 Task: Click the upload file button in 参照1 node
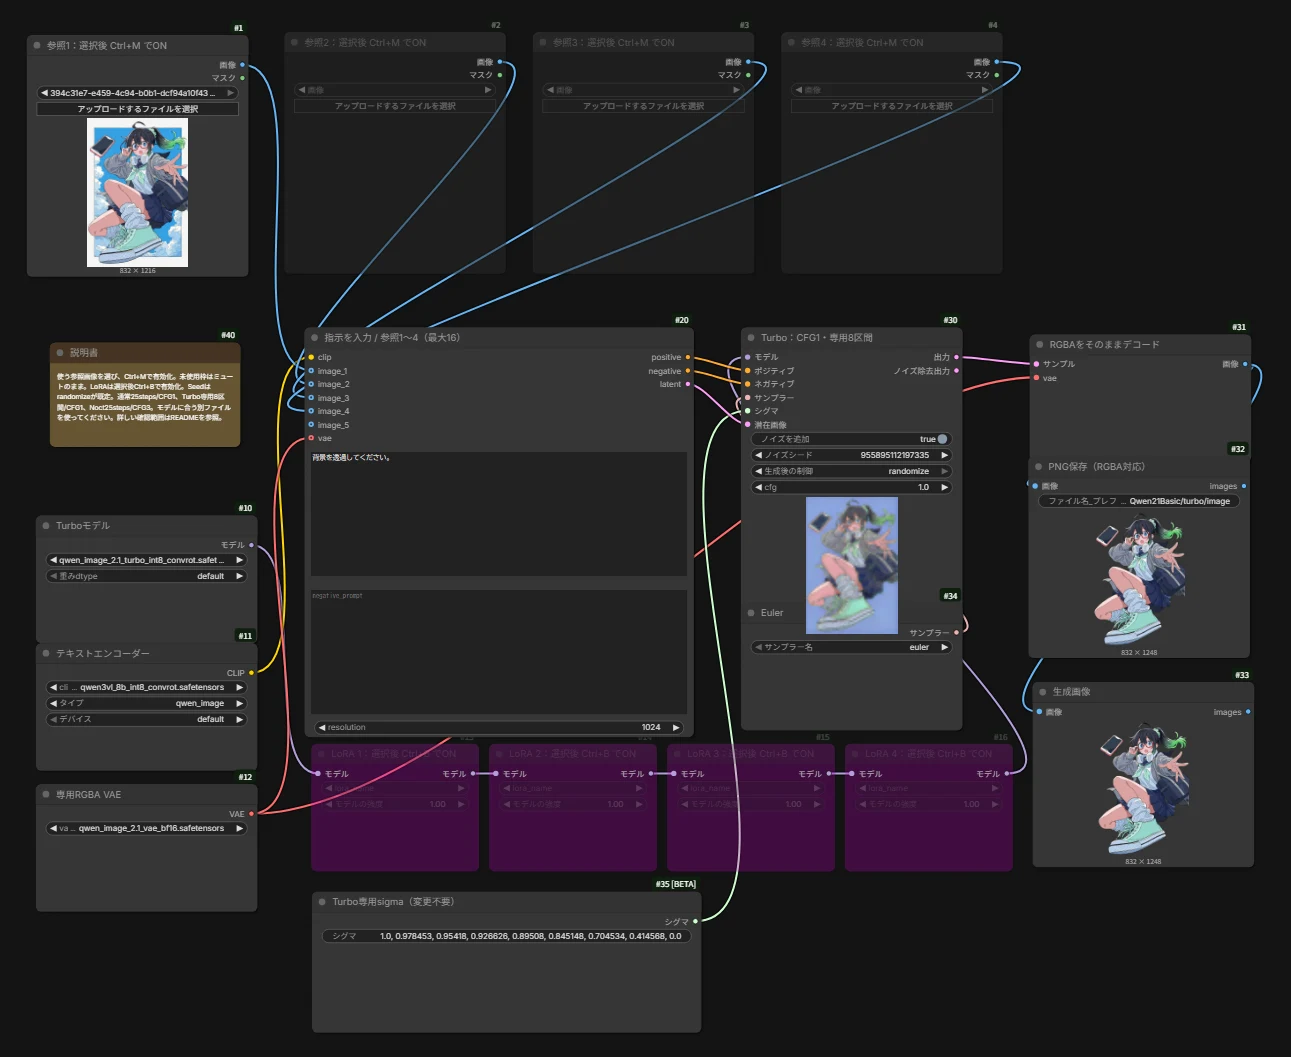137,109
